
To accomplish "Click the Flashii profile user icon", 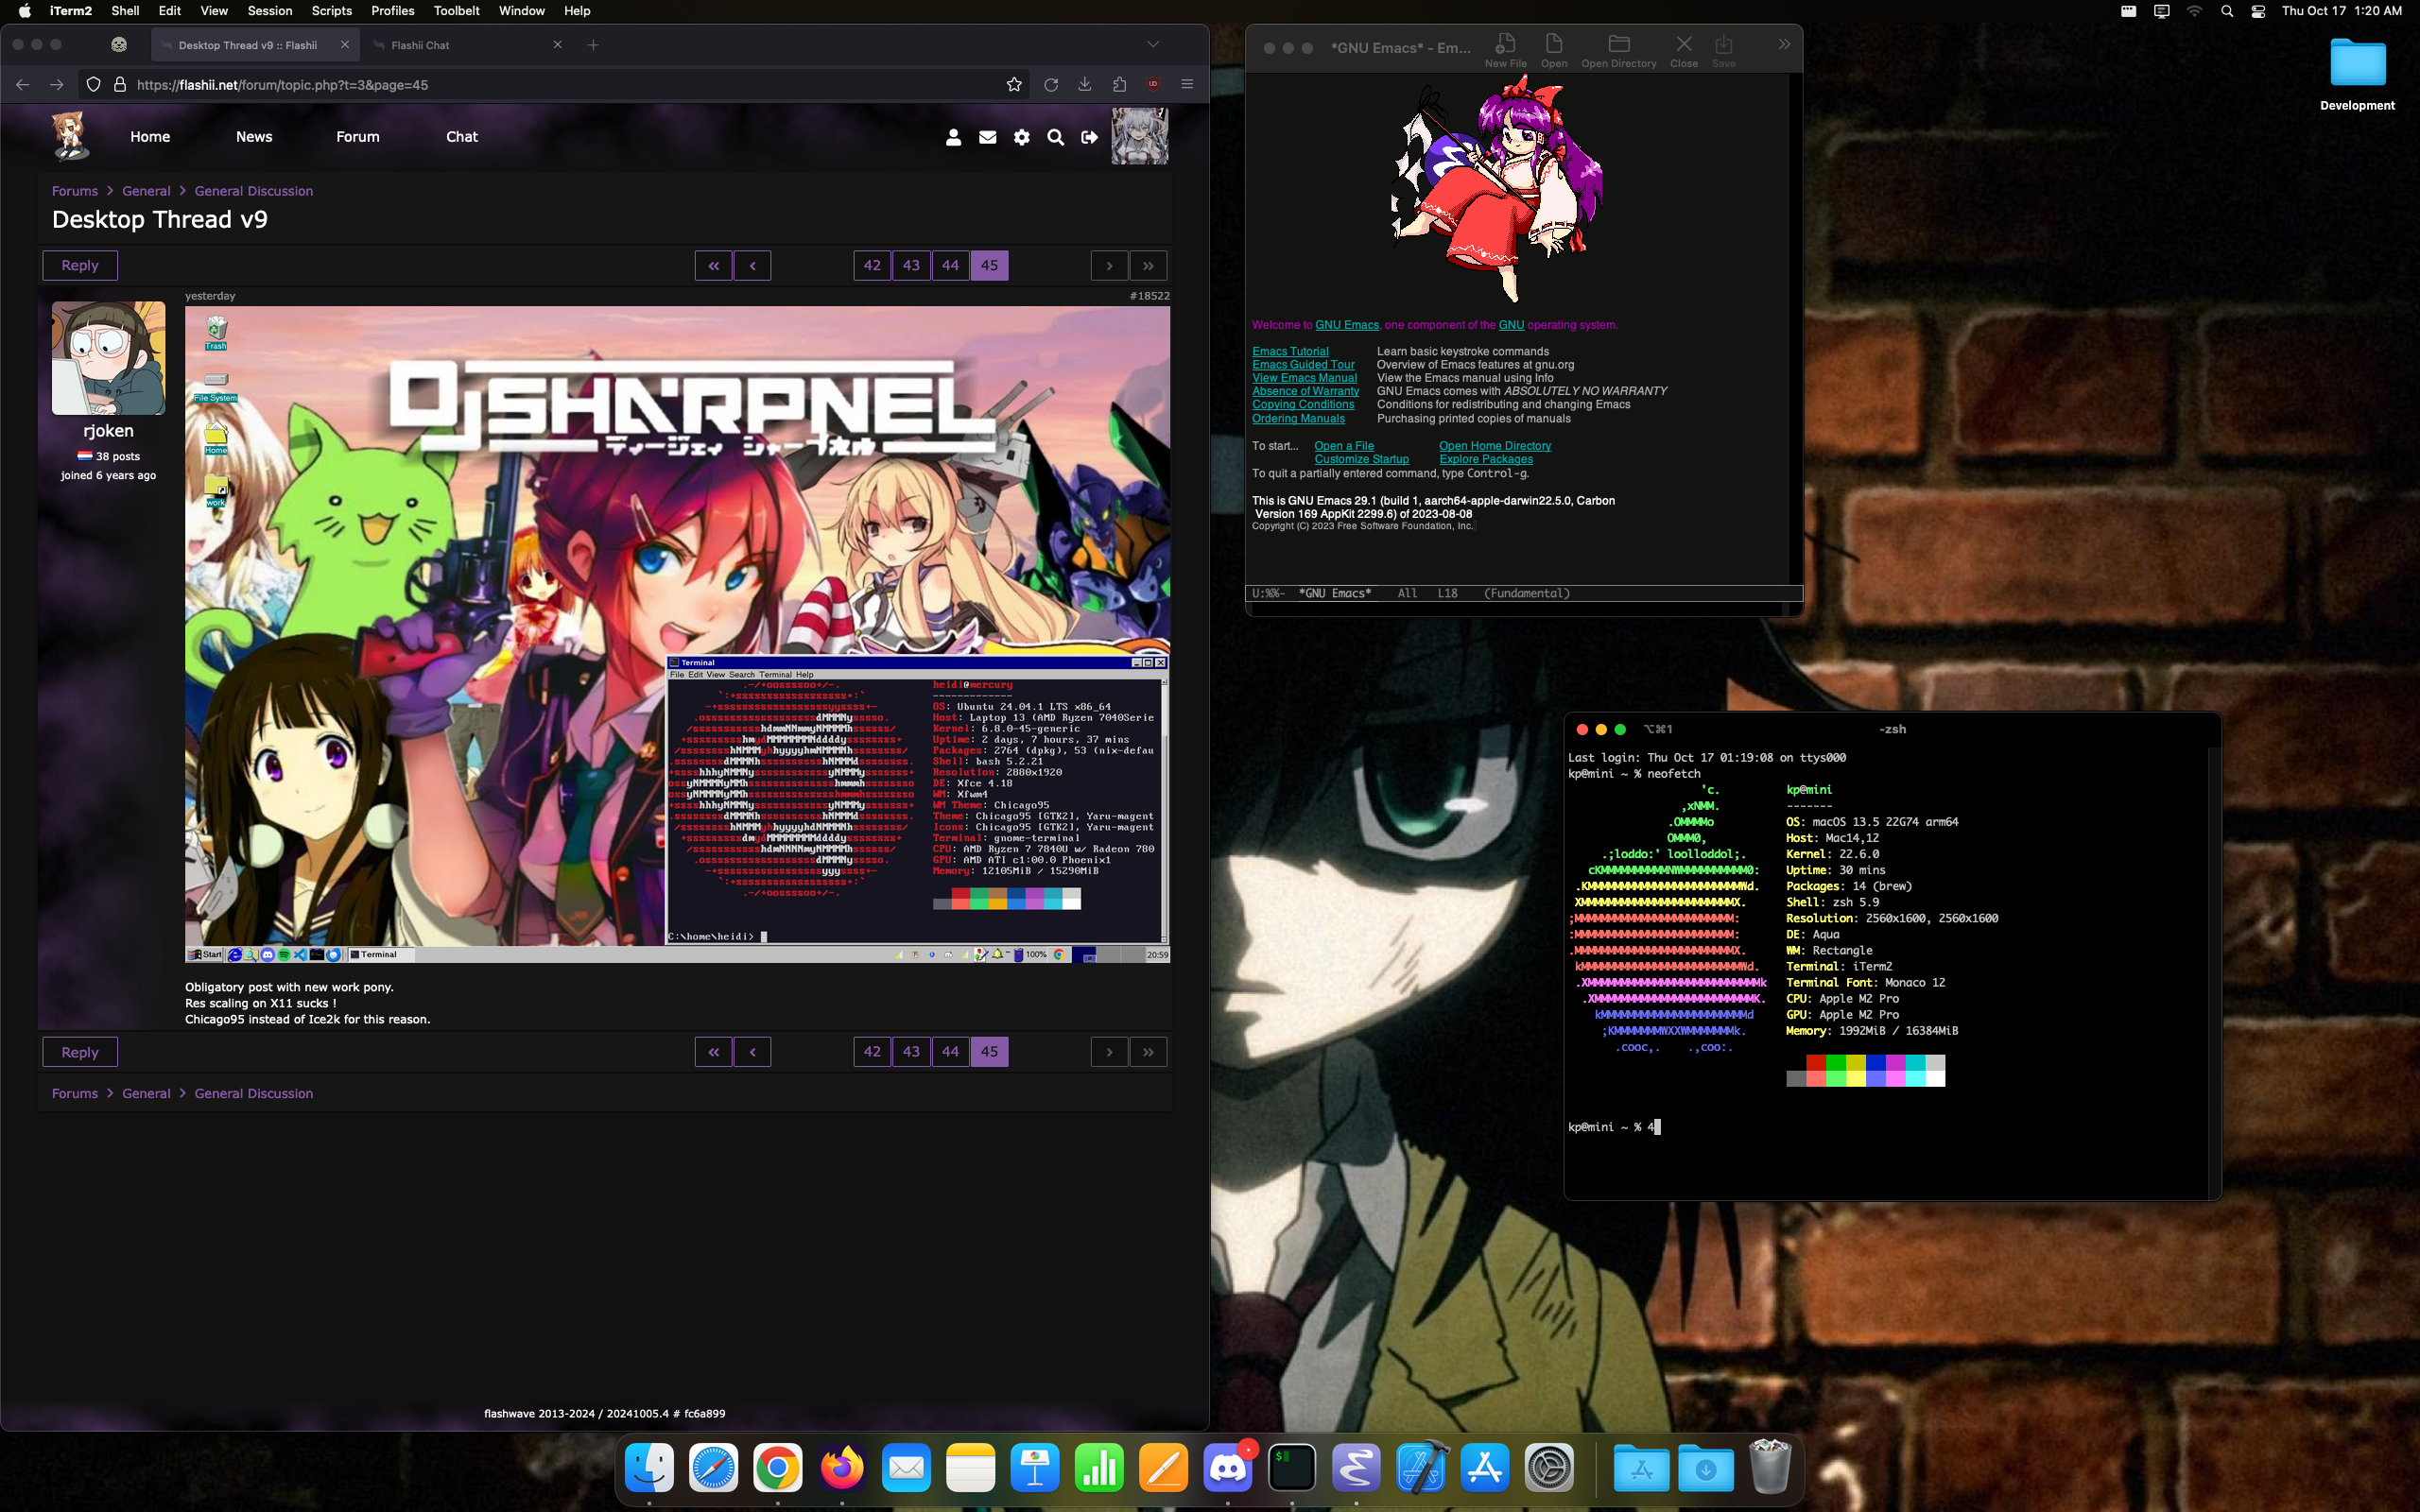I will coord(953,137).
